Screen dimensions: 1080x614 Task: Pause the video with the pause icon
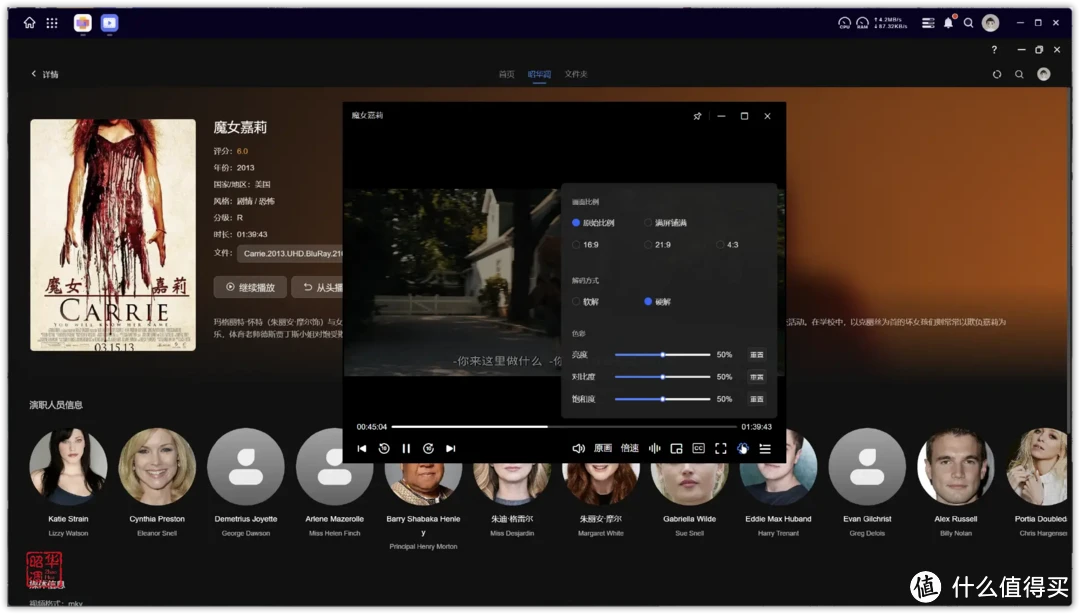[406, 448]
